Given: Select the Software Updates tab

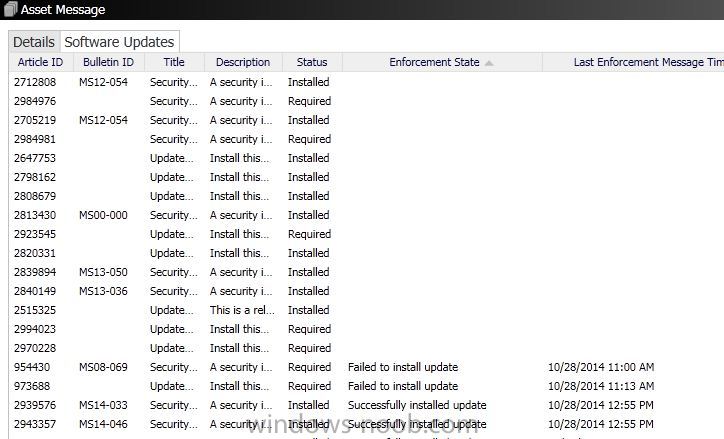Looking at the screenshot, I should click(x=119, y=42).
